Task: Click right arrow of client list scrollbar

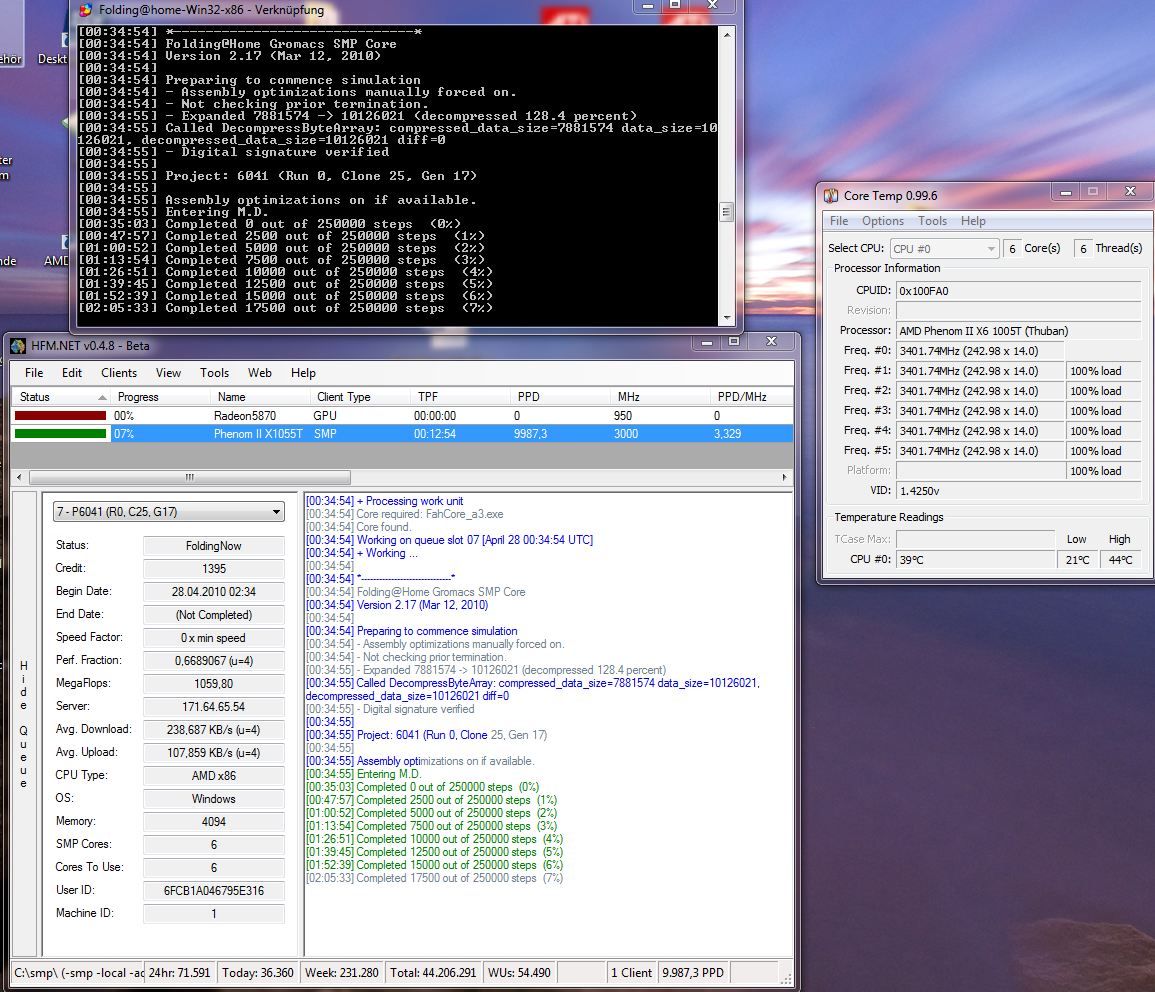Action: point(784,477)
